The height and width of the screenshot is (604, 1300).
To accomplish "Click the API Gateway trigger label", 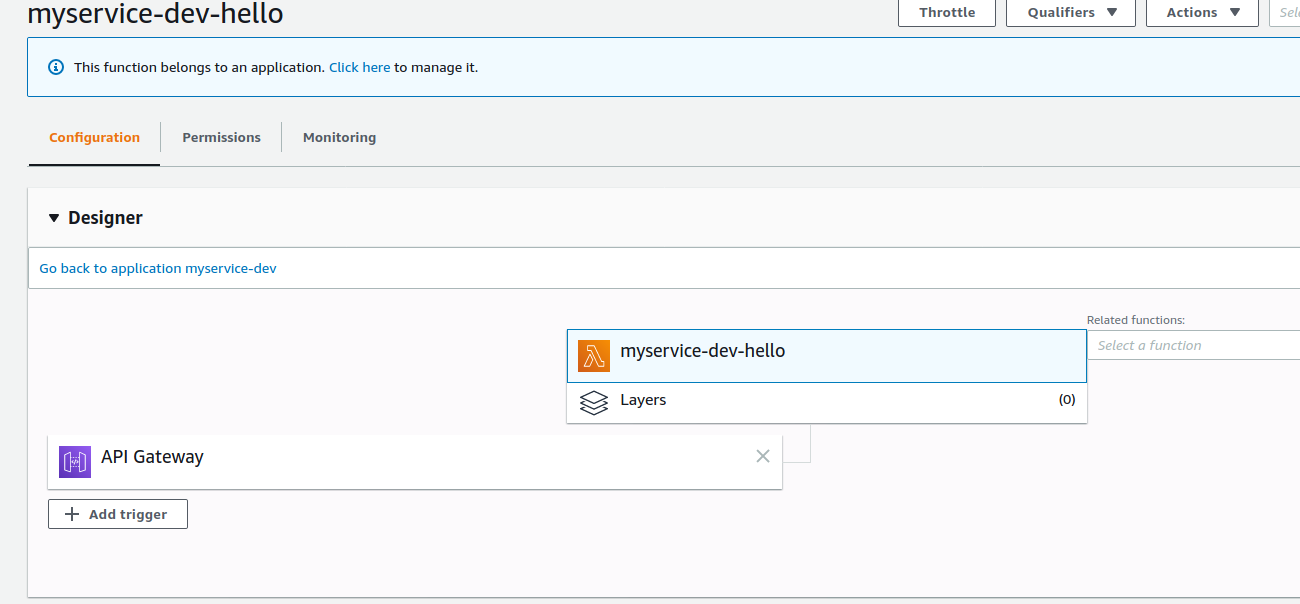I will [152, 457].
